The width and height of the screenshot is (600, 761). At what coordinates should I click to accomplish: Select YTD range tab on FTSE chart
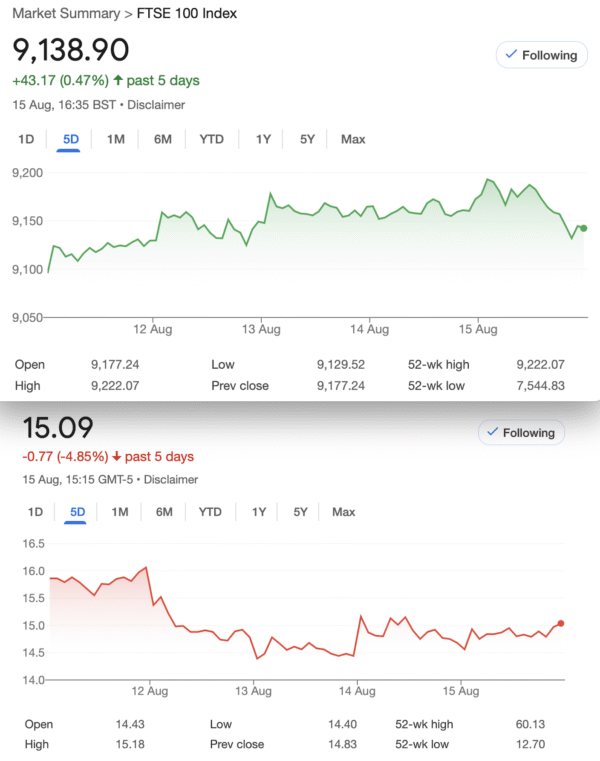[212, 139]
